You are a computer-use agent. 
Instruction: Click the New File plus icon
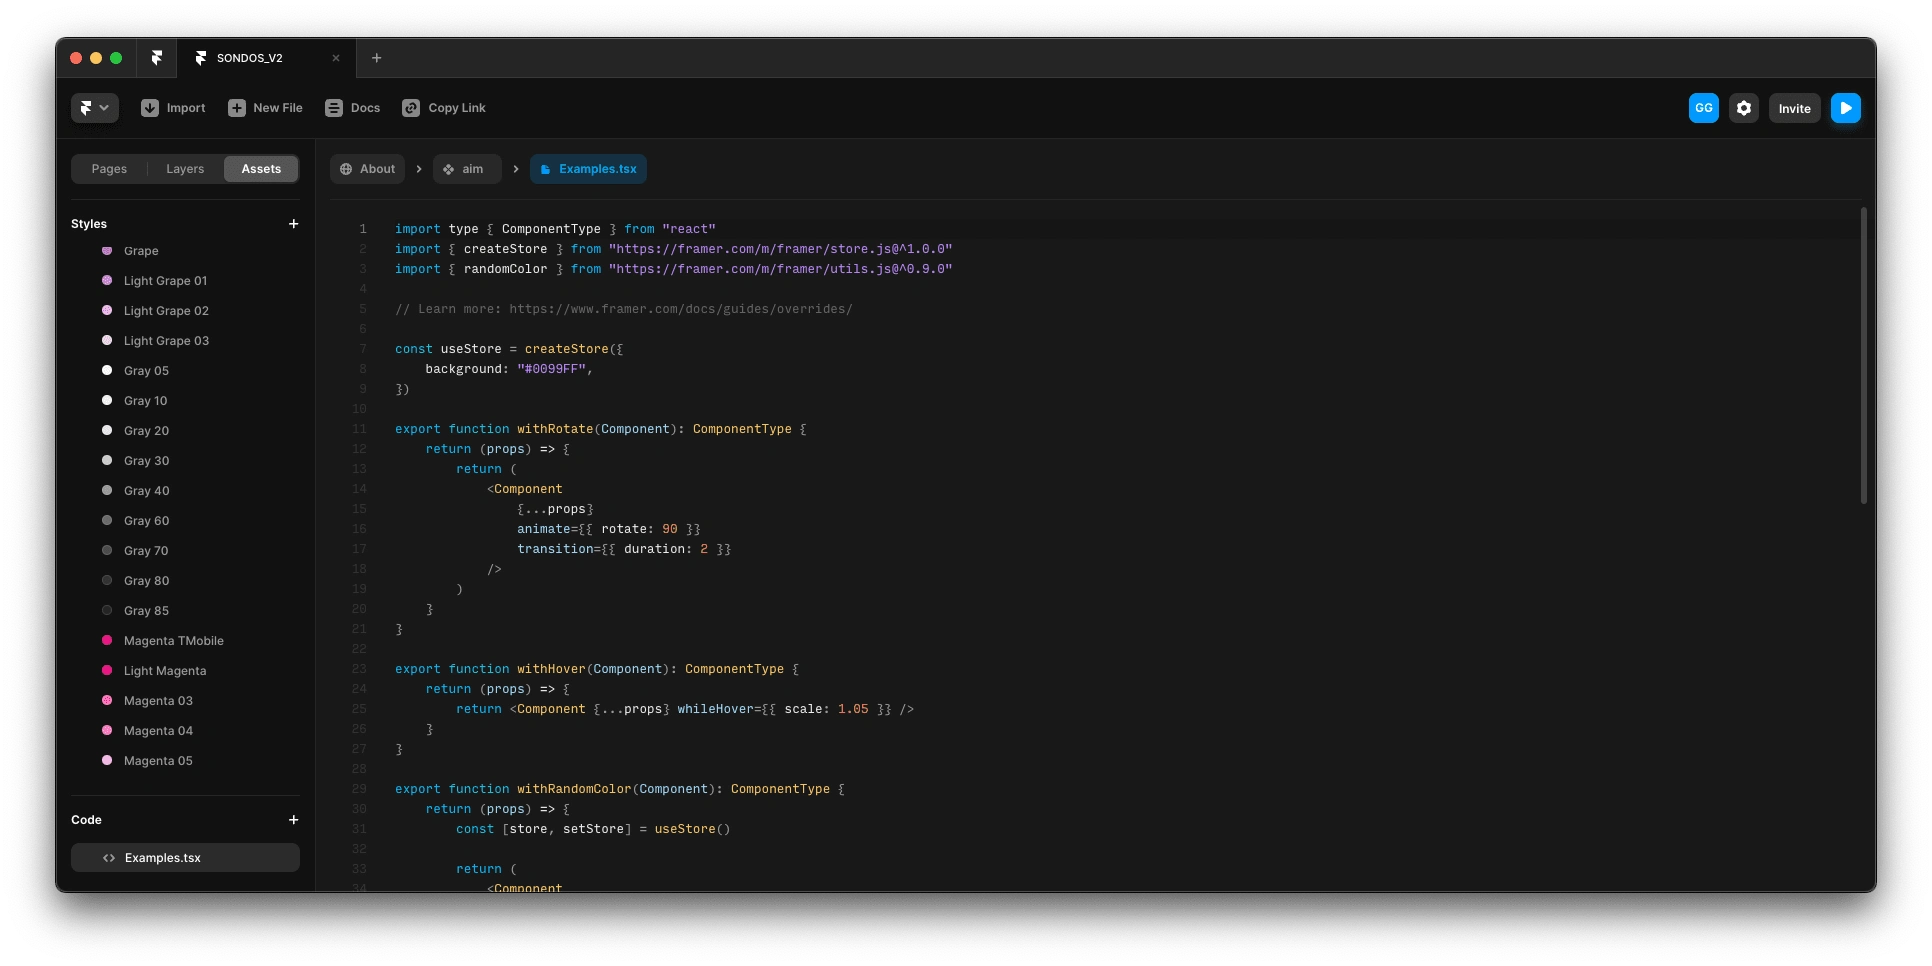(237, 108)
